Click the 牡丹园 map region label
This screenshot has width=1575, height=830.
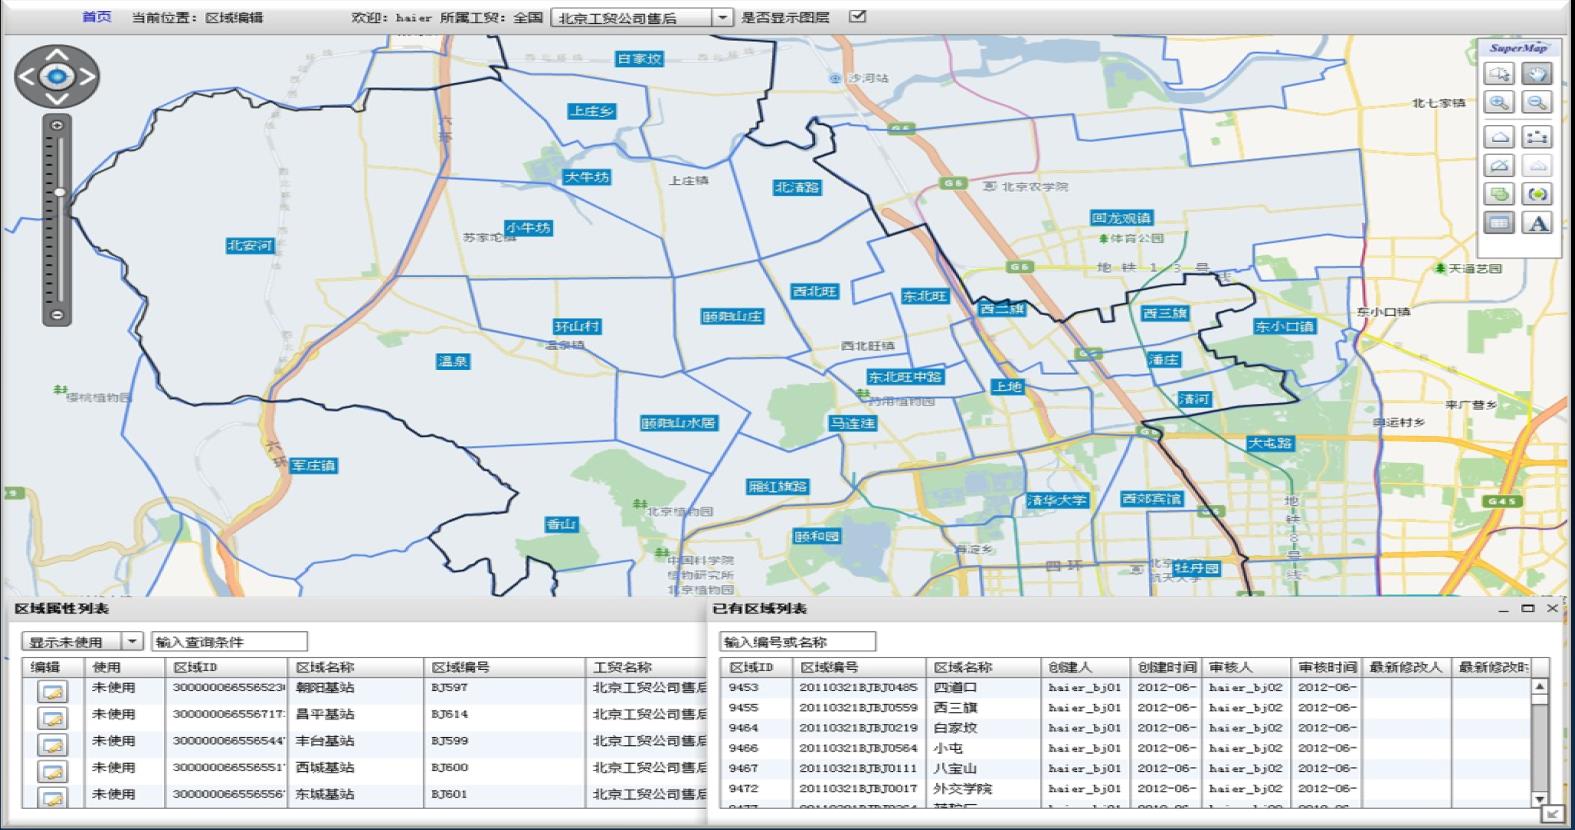1197,568
